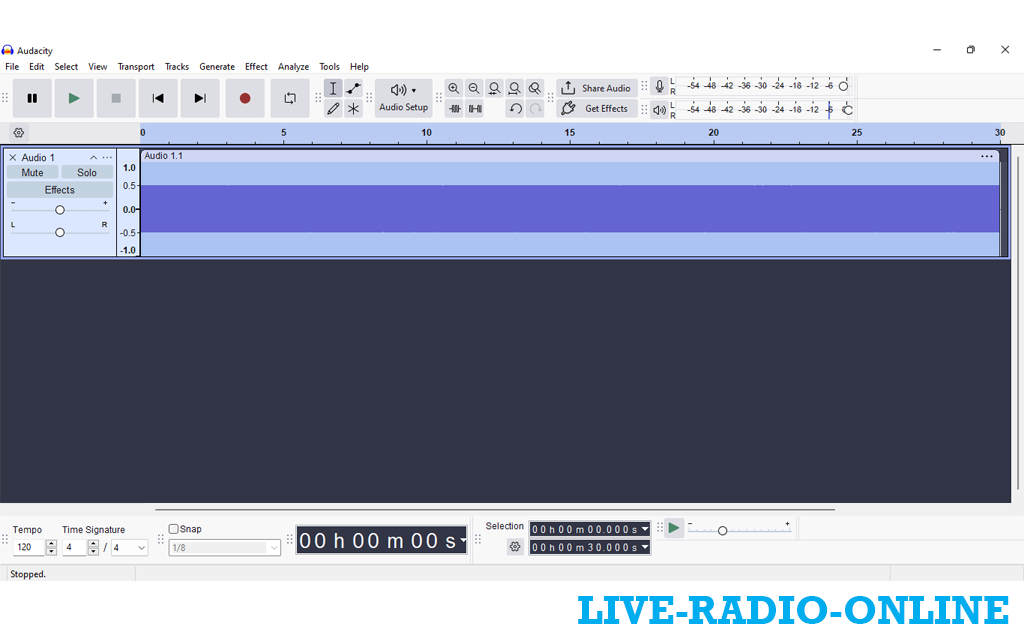This screenshot has height=640, width=1024.
Task: Open timeline options gear icon
Action: point(19,133)
